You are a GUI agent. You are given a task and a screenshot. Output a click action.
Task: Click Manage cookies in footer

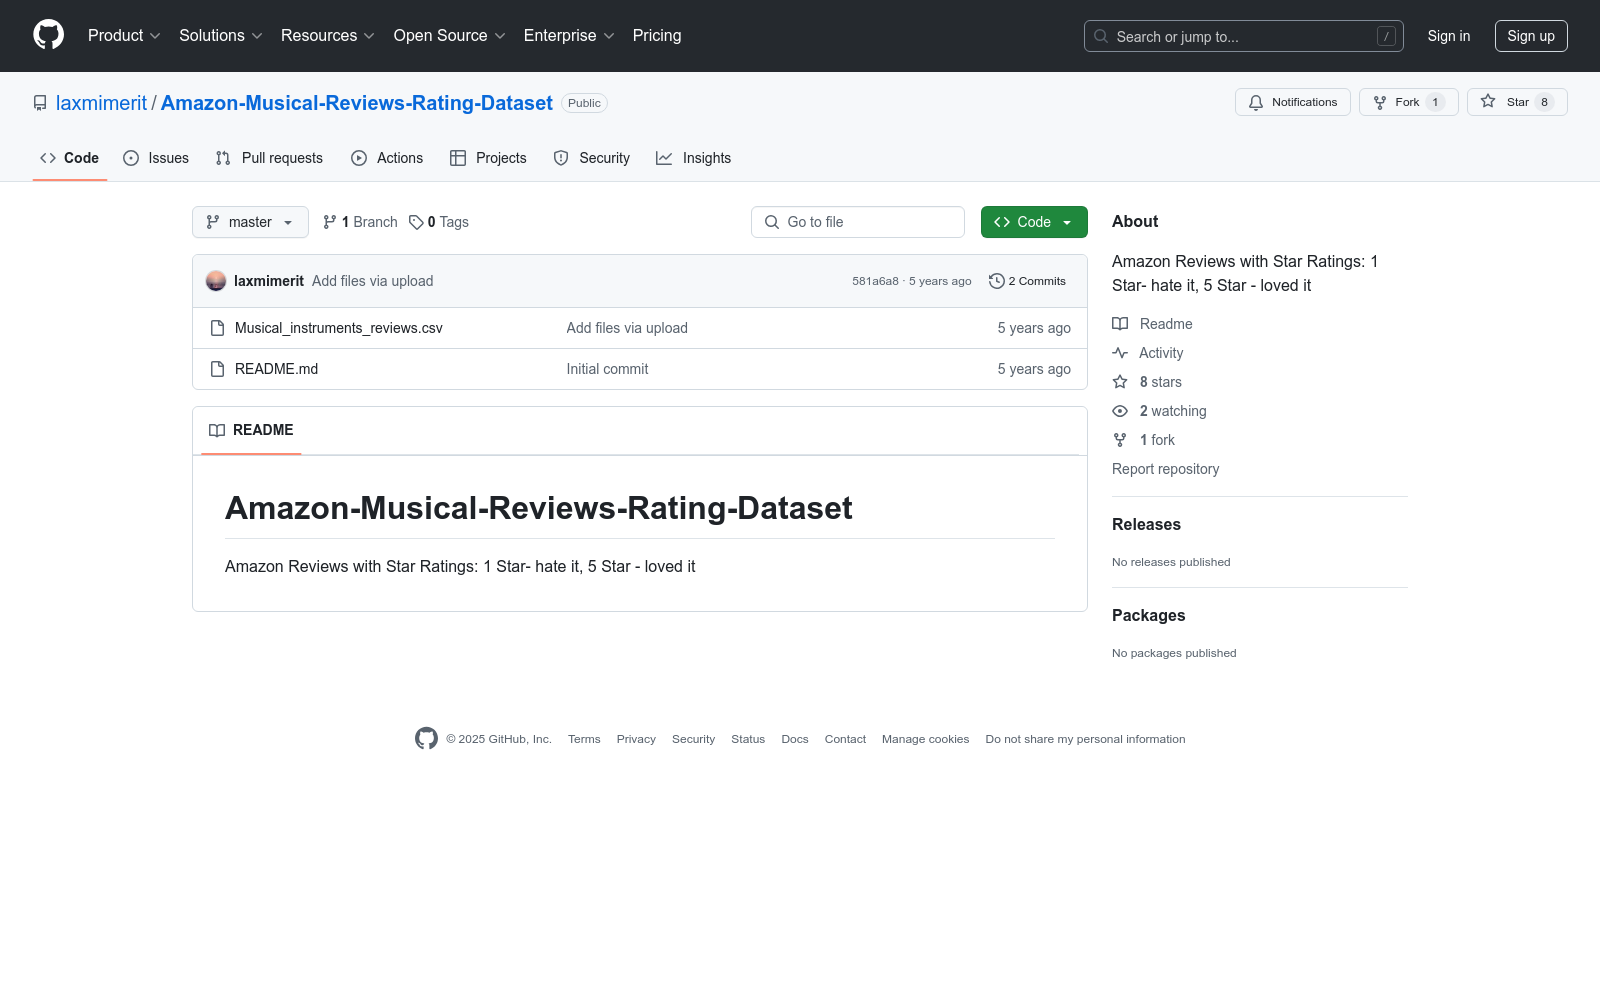[925, 739]
